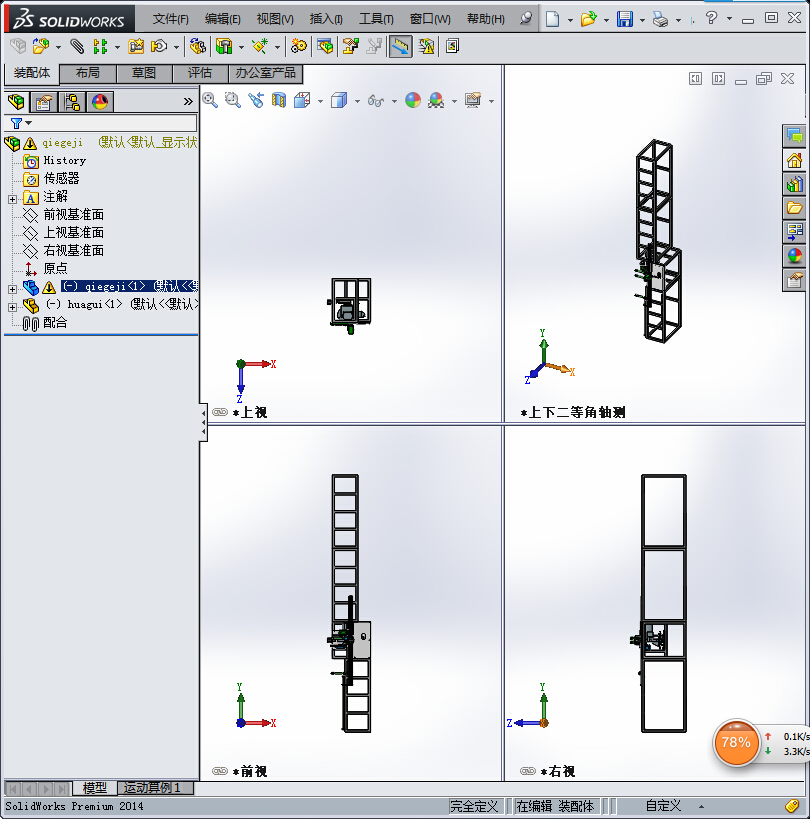Open the Smart Fasteners tool

[136, 46]
